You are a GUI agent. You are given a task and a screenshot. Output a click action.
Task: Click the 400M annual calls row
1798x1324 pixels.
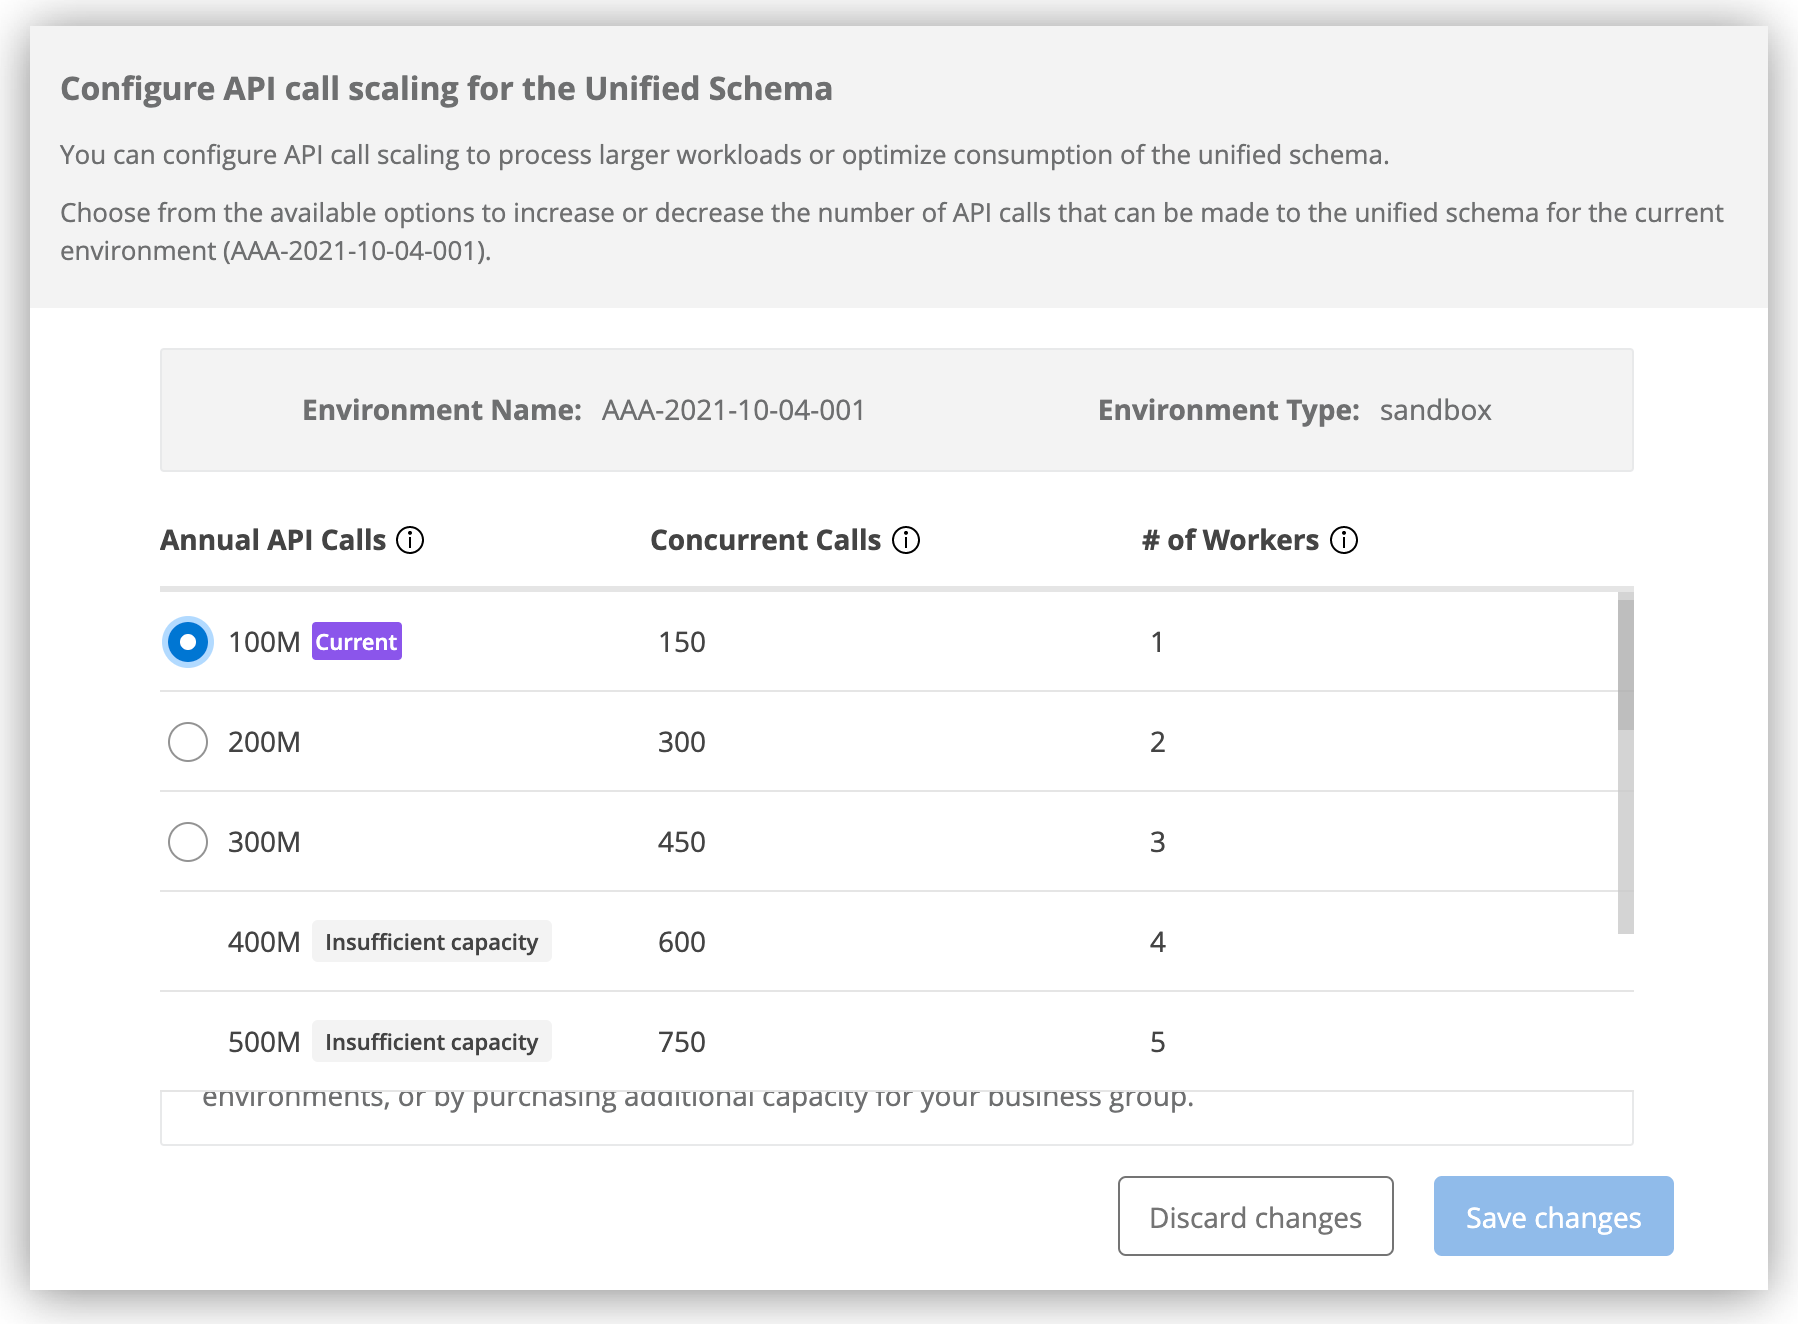262,940
